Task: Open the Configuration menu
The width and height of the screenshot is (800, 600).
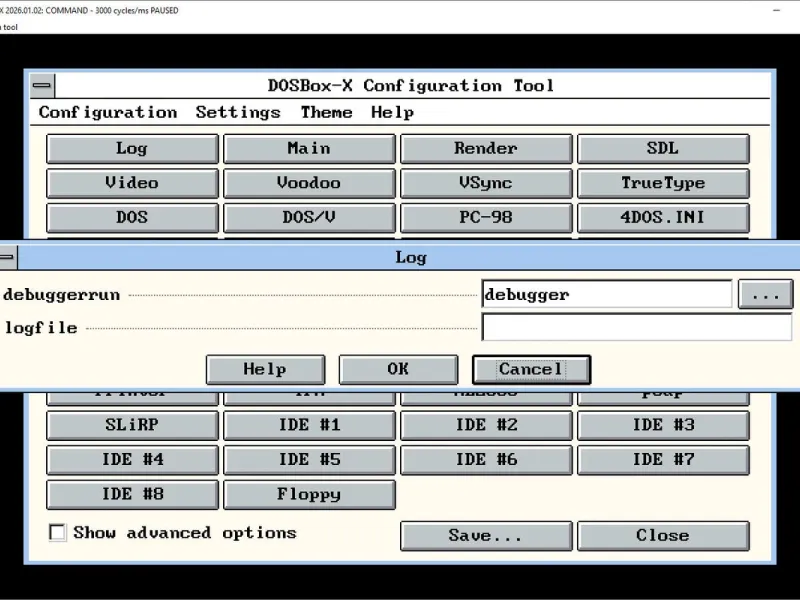Action: point(108,112)
